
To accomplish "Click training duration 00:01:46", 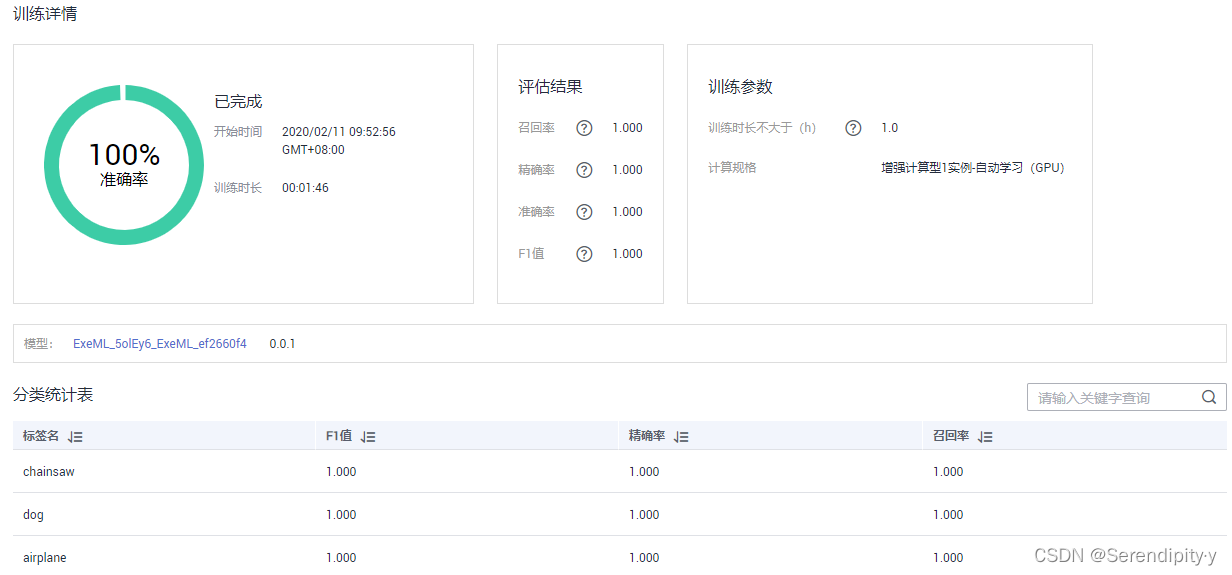I will point(305,188).
